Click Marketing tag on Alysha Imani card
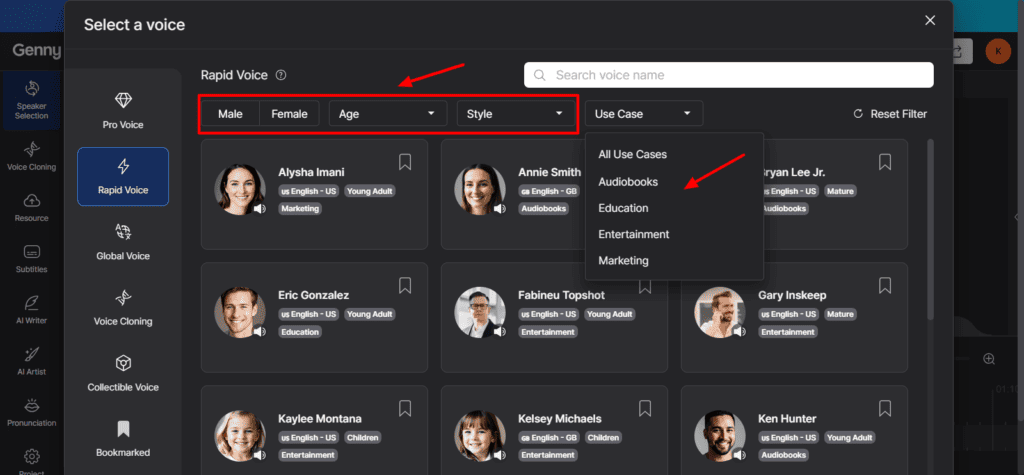 pos(300,208)
